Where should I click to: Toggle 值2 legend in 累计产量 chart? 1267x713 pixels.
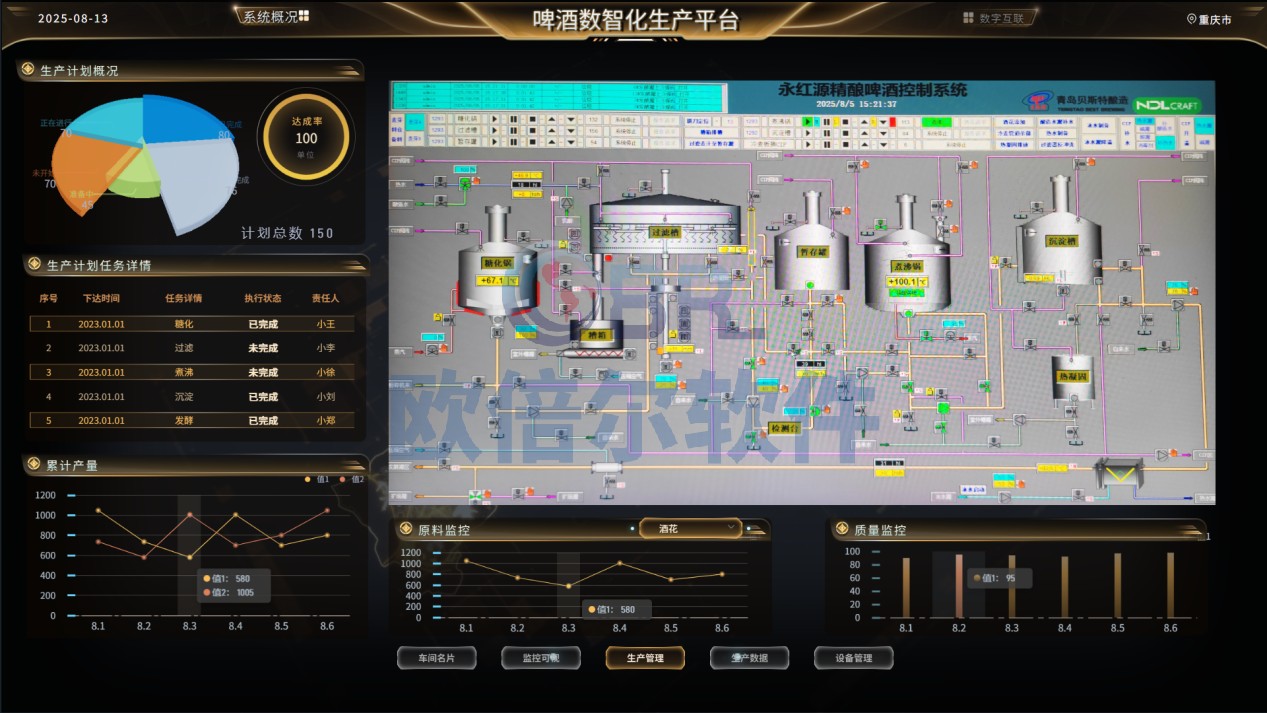tap(349, 479)
